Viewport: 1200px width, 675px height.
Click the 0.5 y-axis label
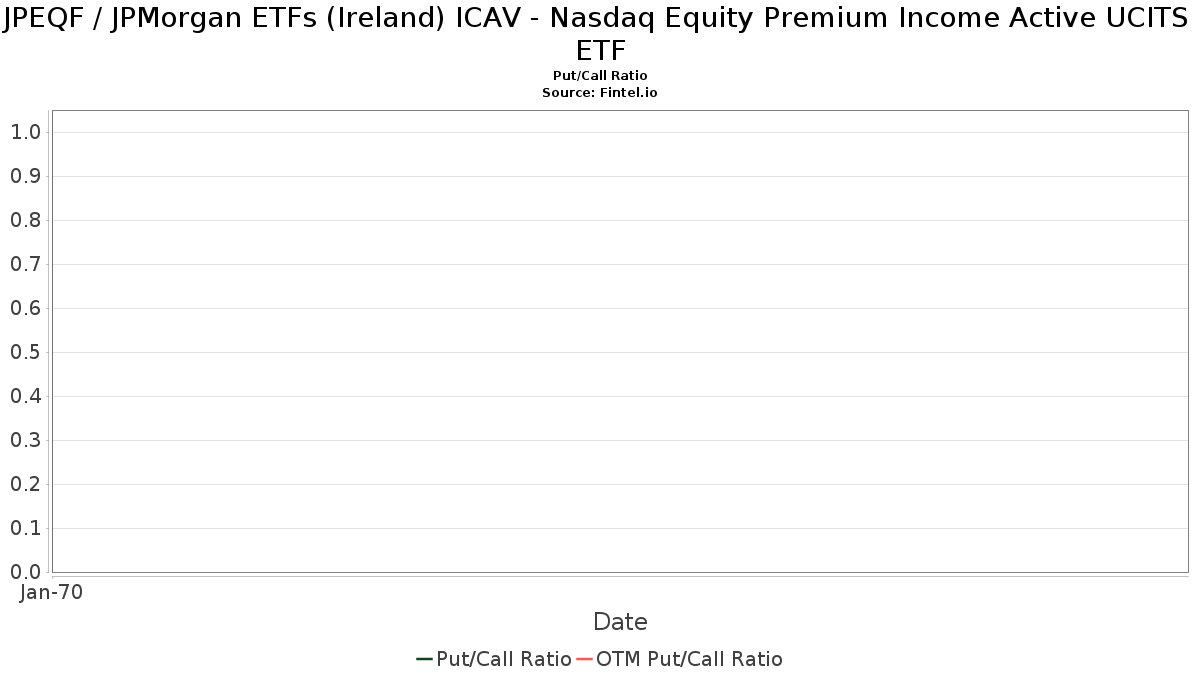25,352
